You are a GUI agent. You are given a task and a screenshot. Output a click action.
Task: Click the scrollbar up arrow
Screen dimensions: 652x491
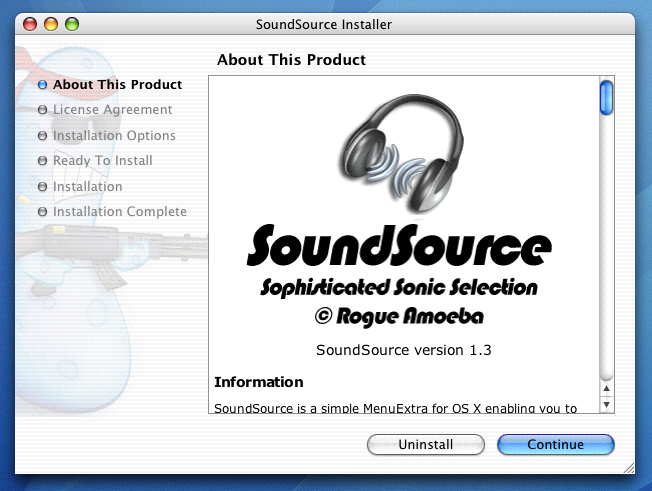[x=606, y=388]
